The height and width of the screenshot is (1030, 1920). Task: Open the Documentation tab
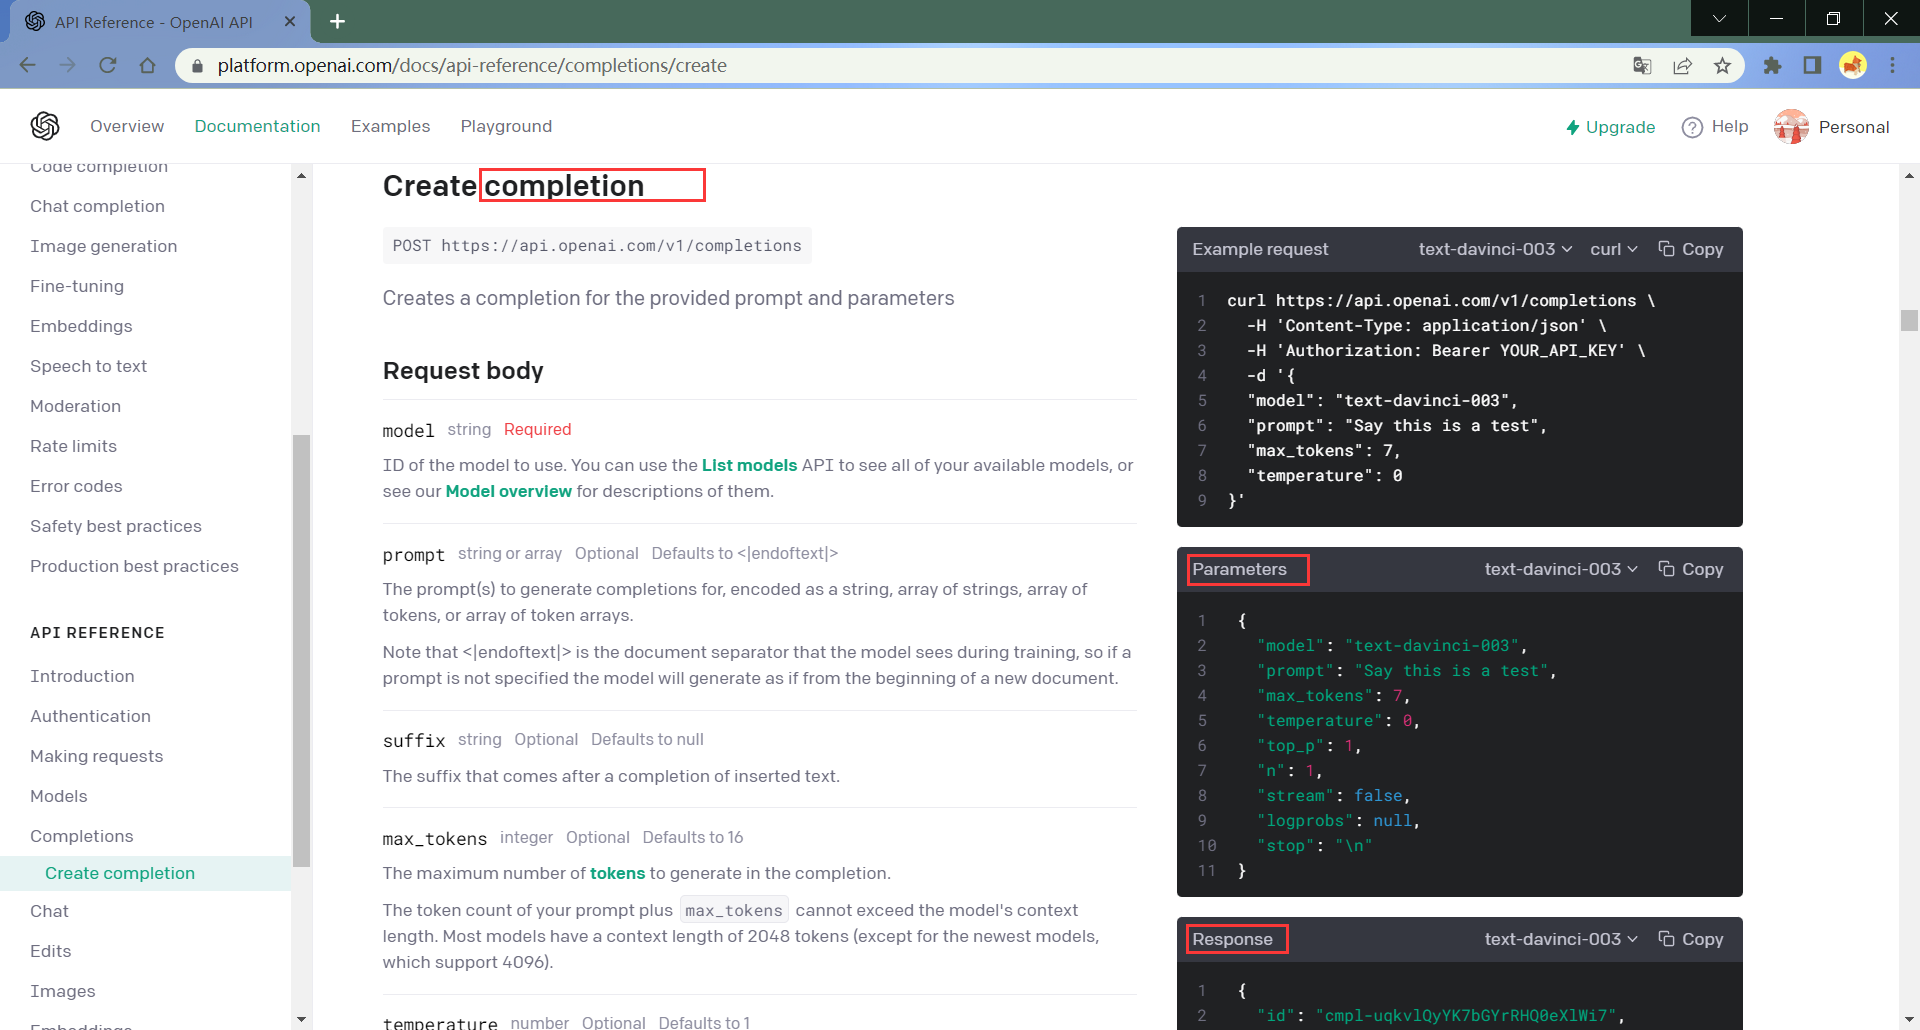[x=257, y=126]
